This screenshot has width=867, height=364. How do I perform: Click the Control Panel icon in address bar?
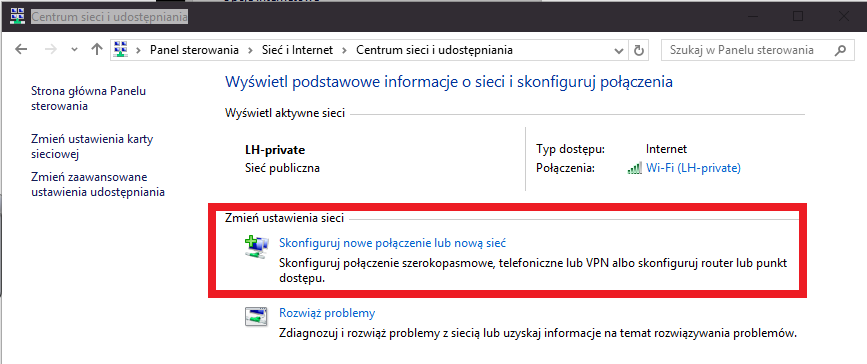121,50
